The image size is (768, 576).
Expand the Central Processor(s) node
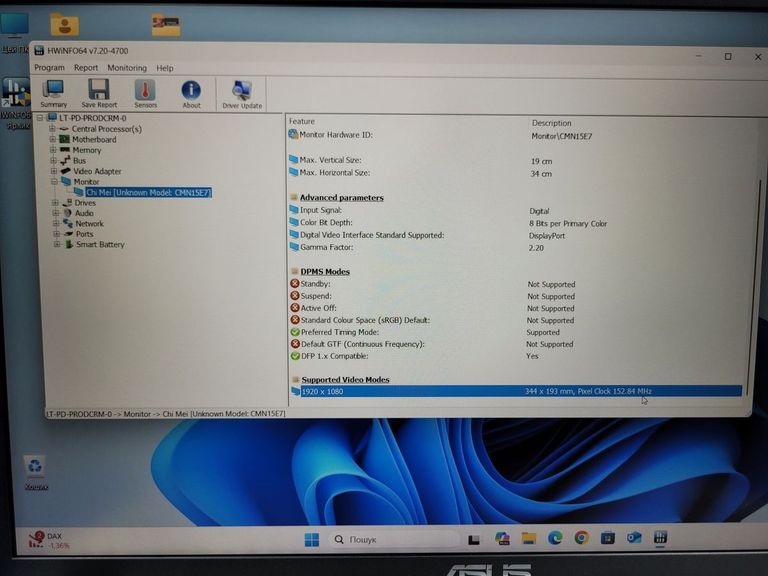click(52, 129)
